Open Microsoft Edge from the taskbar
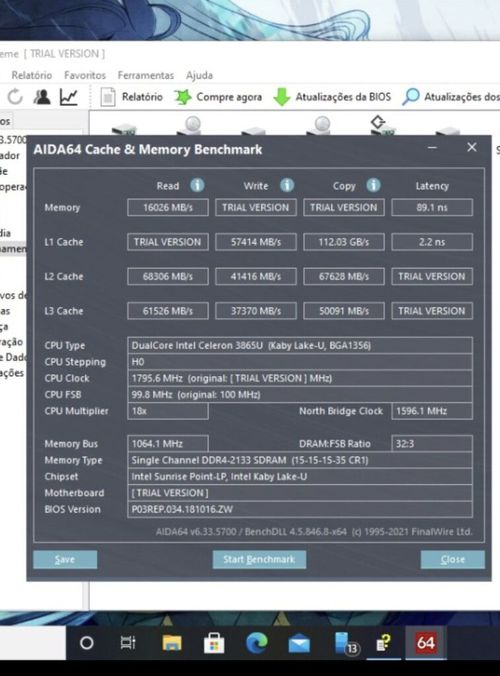 257,643
